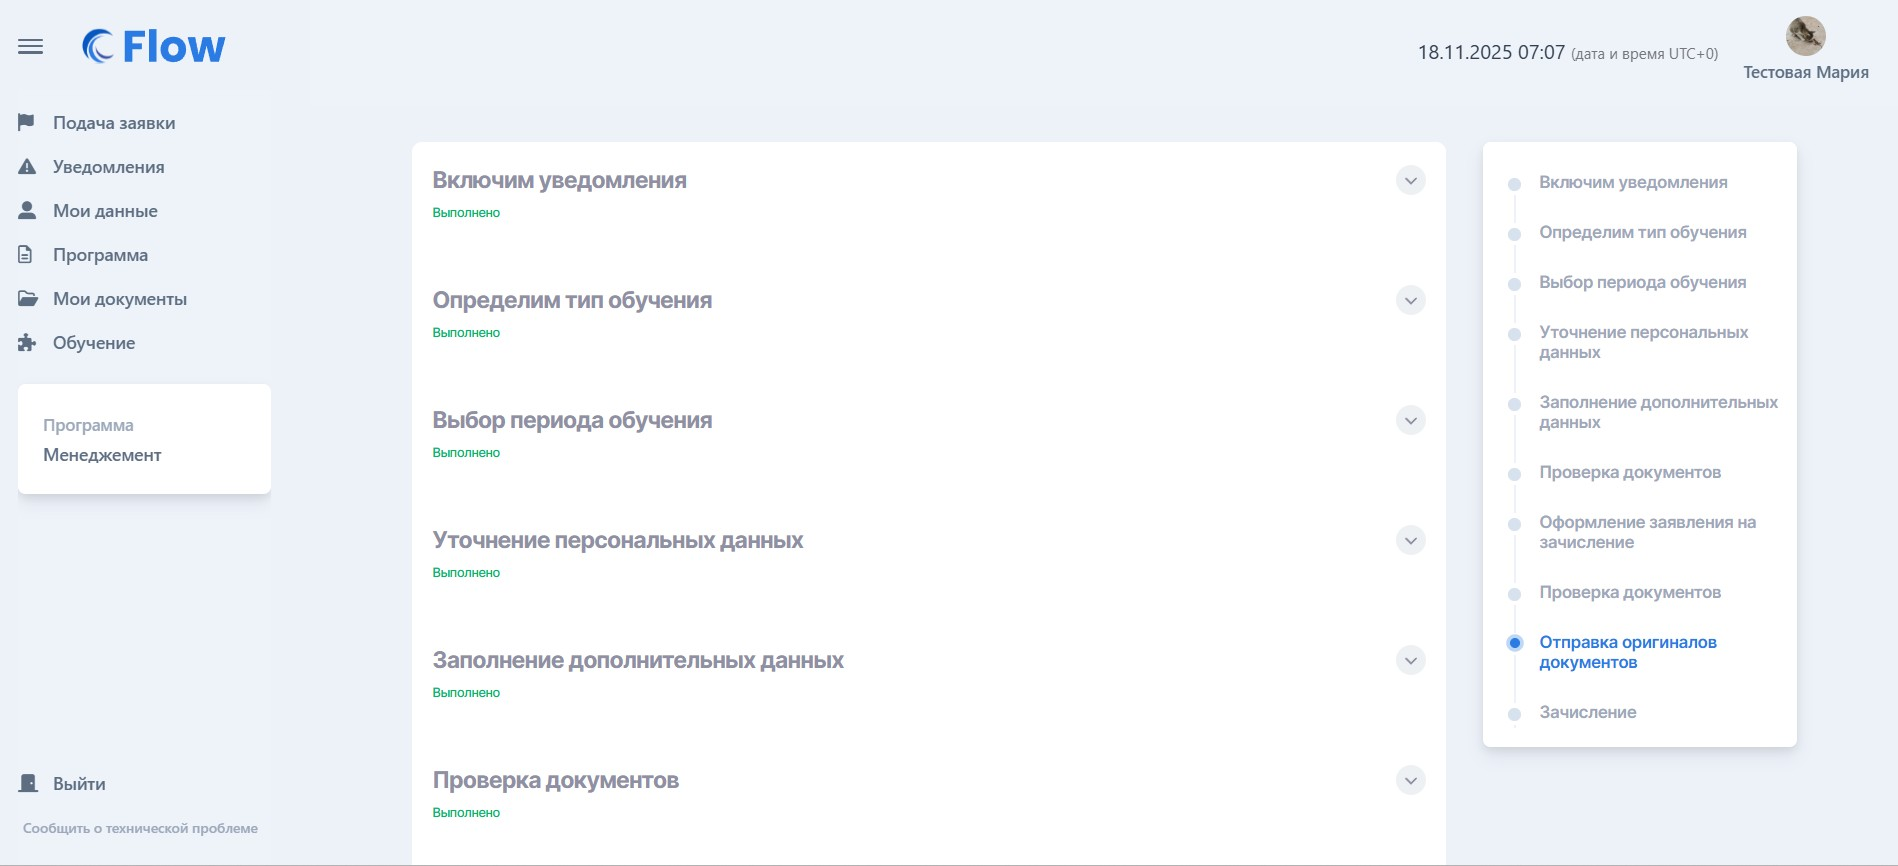Select Программа in sidebar menu

point(100,255)
